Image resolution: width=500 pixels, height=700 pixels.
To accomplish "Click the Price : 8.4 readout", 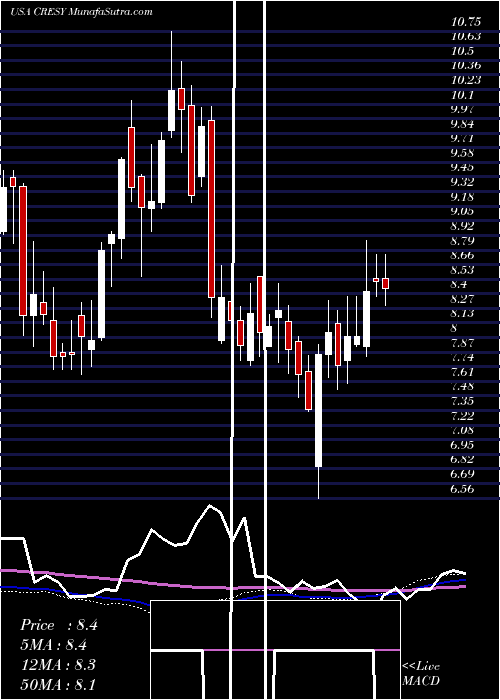I will tap(58, 625).
